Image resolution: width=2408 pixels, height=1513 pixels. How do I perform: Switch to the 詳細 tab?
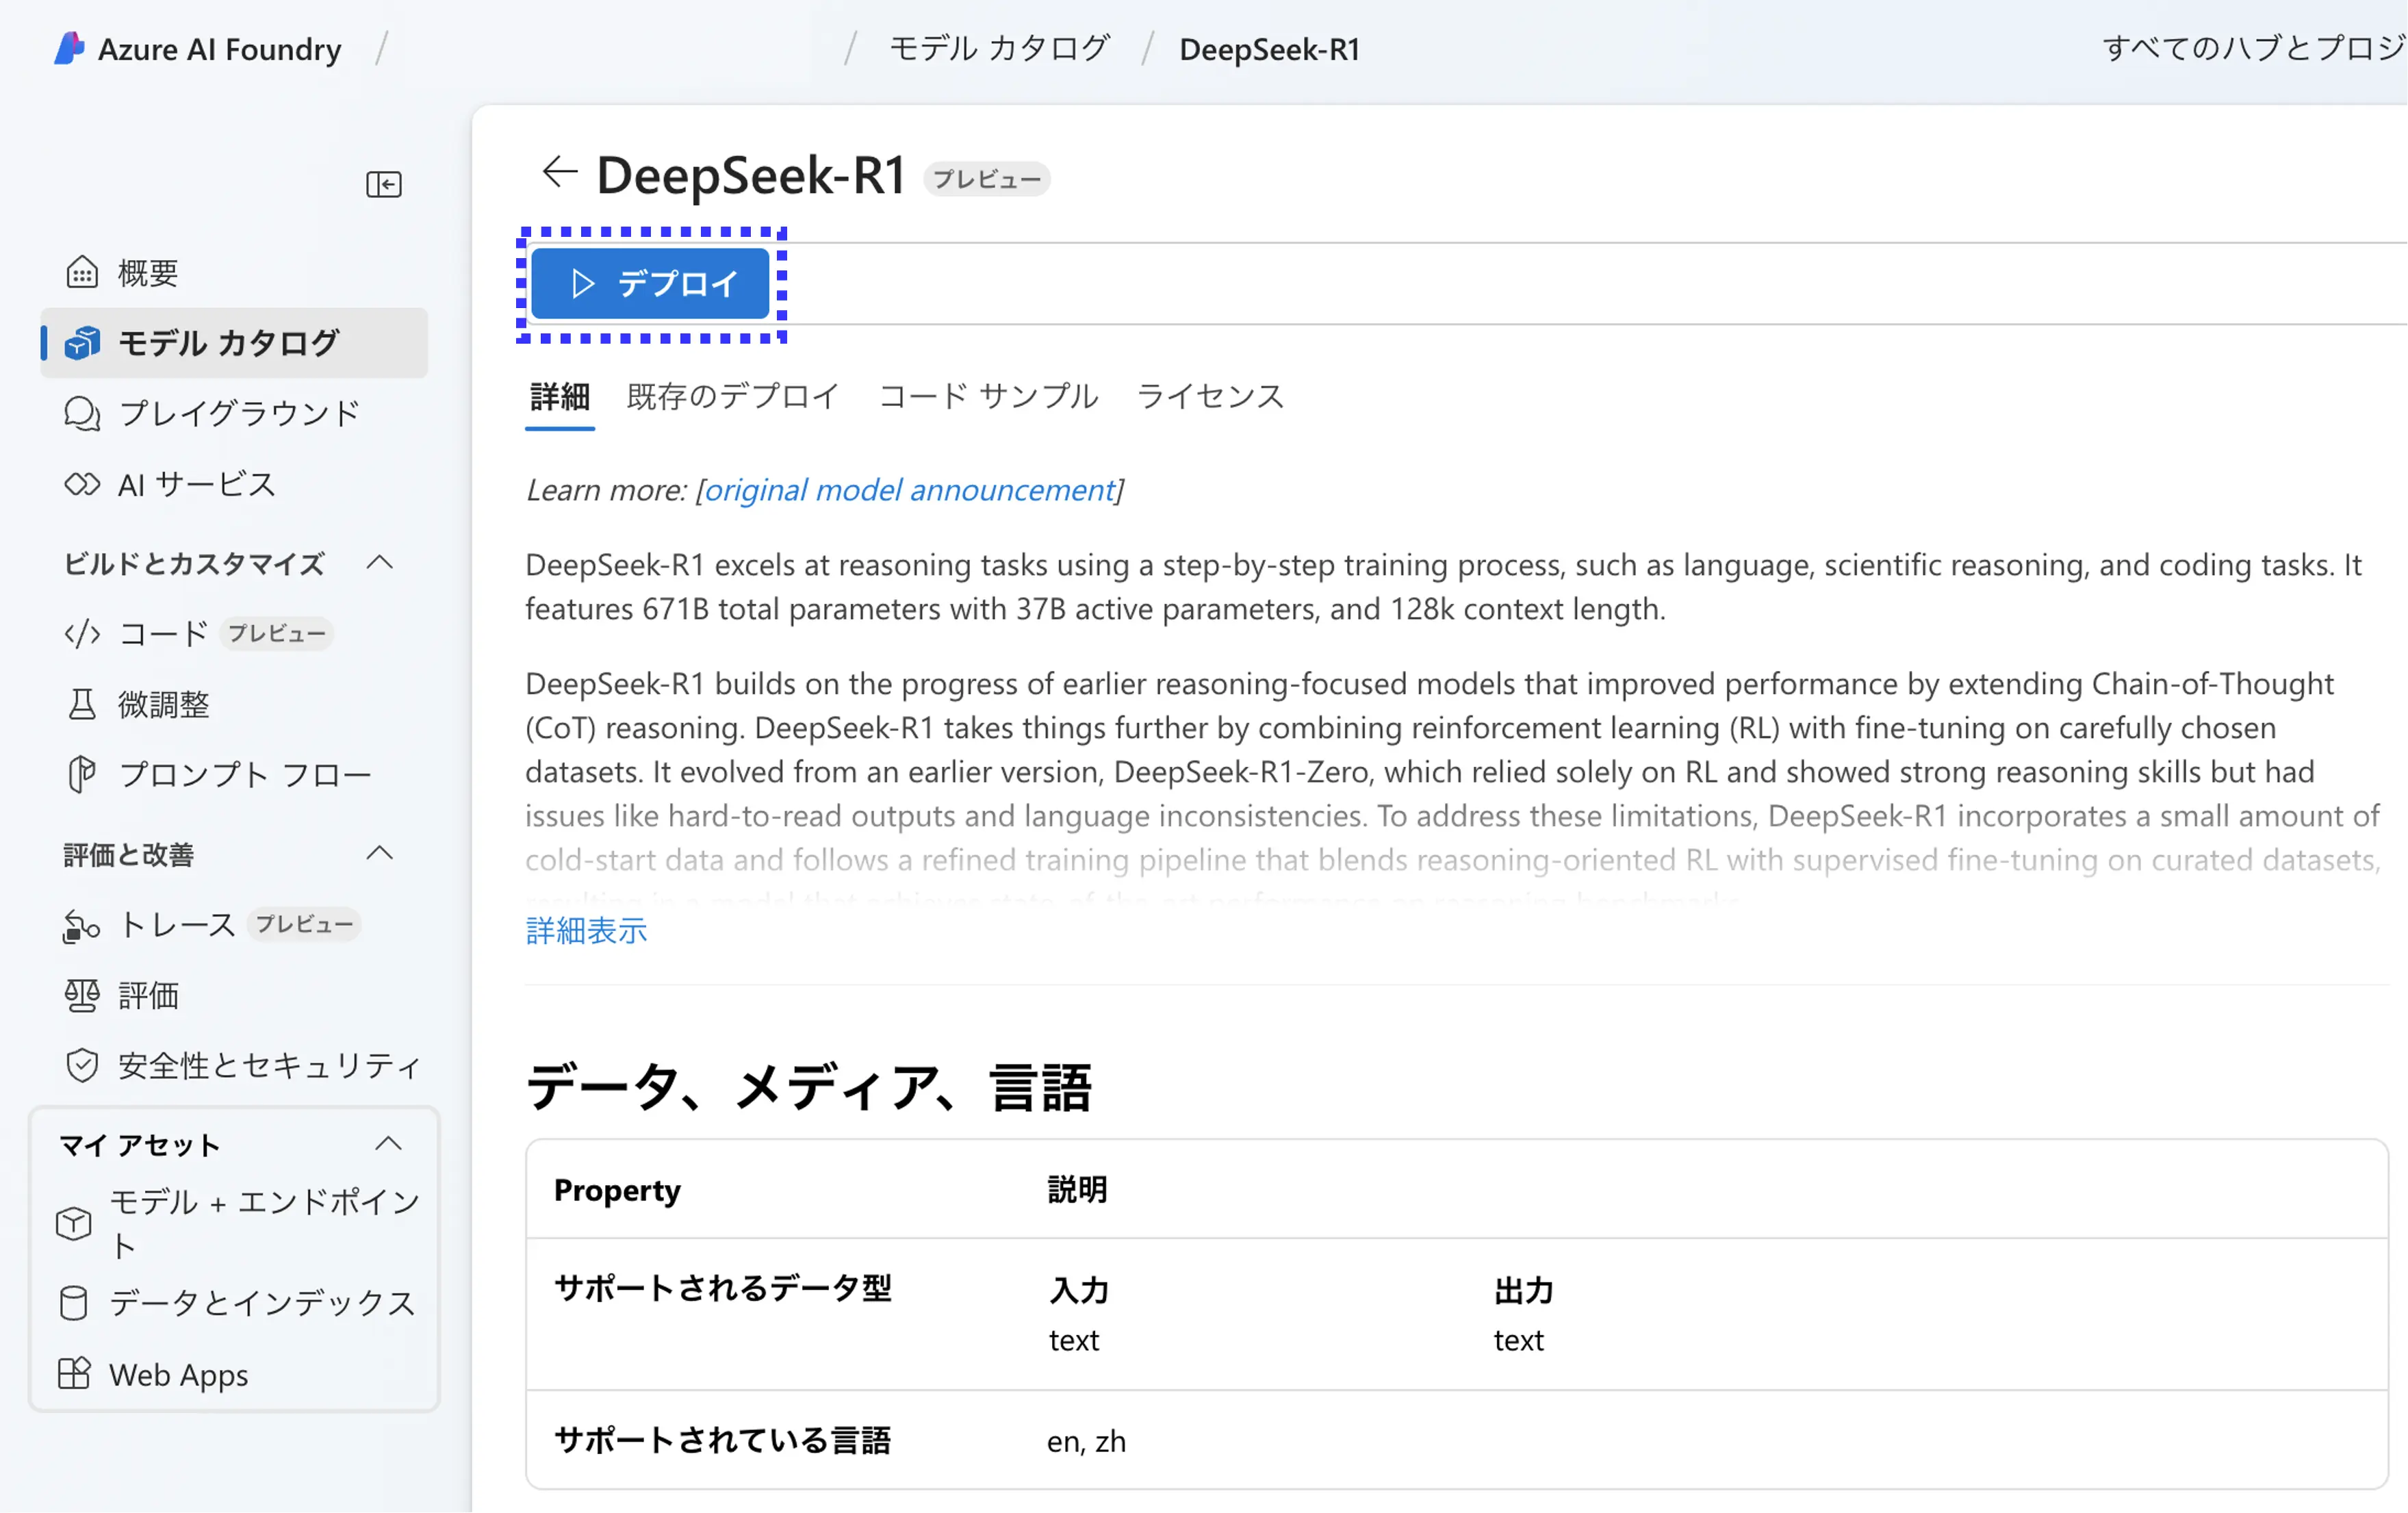pos(560,397)
